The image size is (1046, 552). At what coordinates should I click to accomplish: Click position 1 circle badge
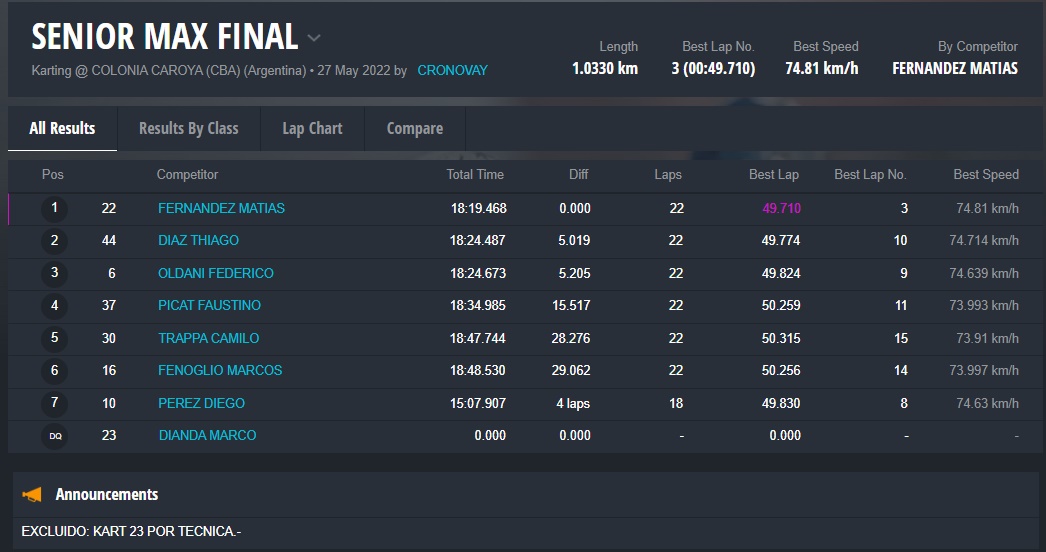click(x=54, y=208)
